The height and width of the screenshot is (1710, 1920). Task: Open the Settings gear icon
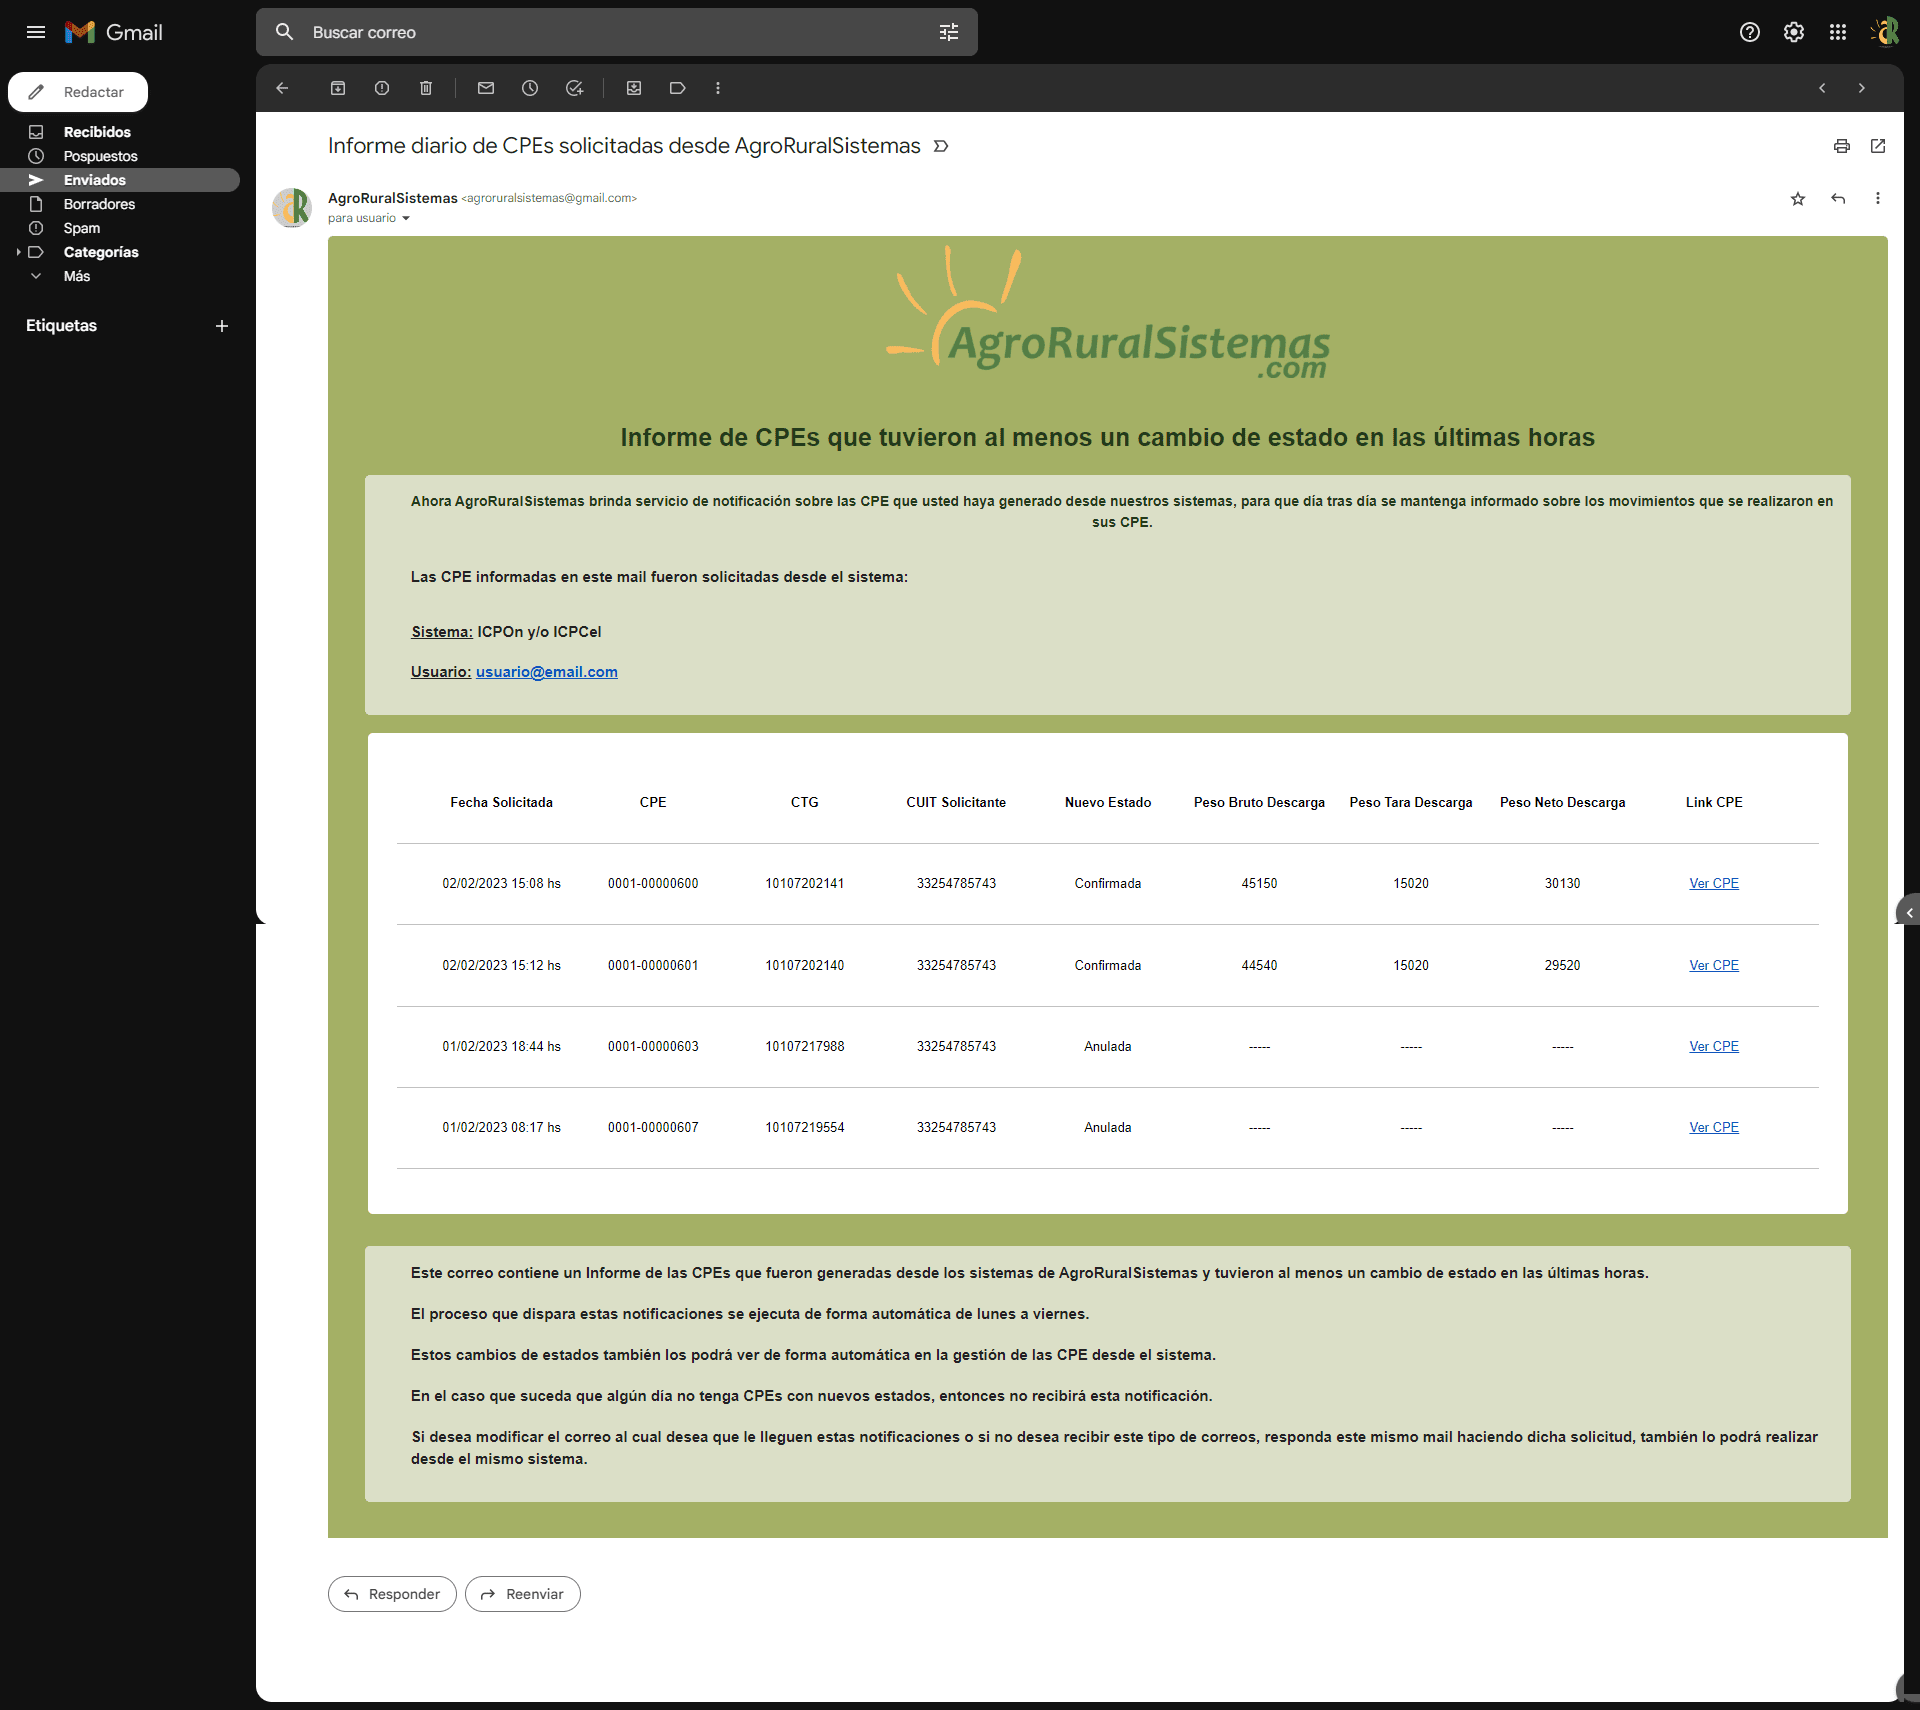tap(1794, 32)
